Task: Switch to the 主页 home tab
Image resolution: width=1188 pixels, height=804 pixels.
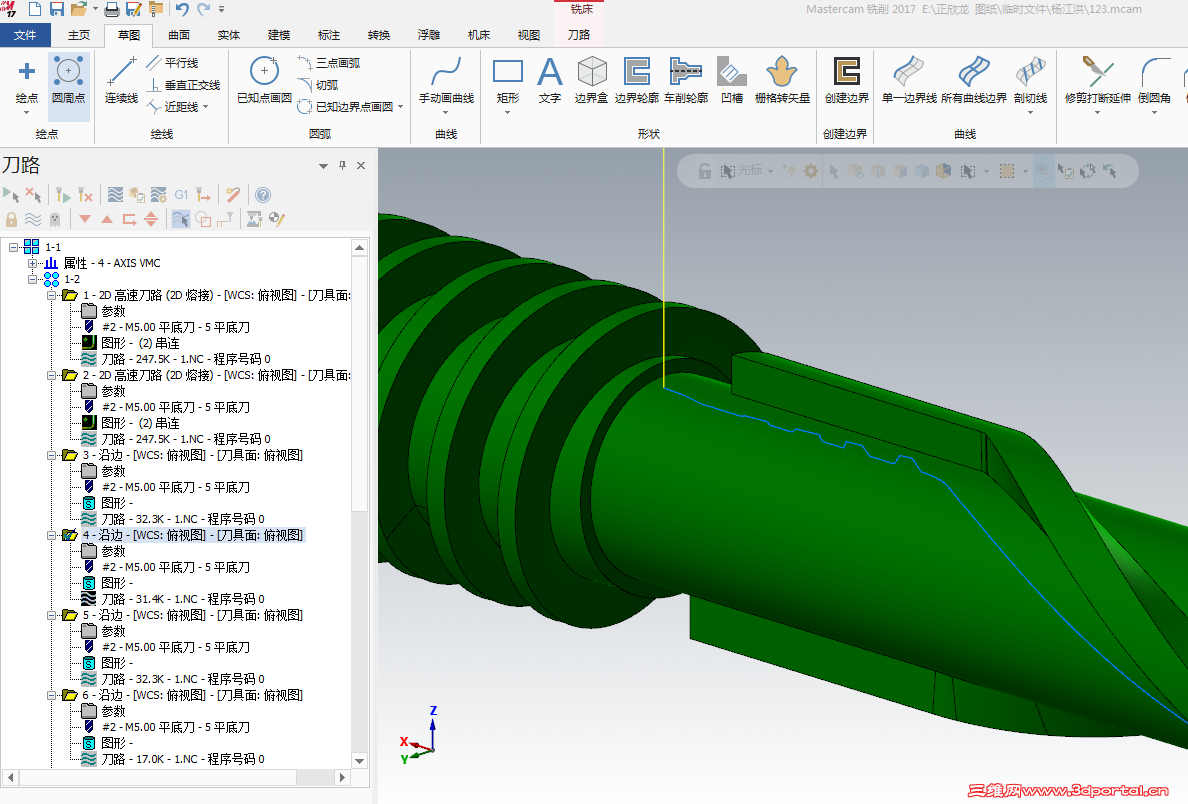Action: (x=79, y=35)
